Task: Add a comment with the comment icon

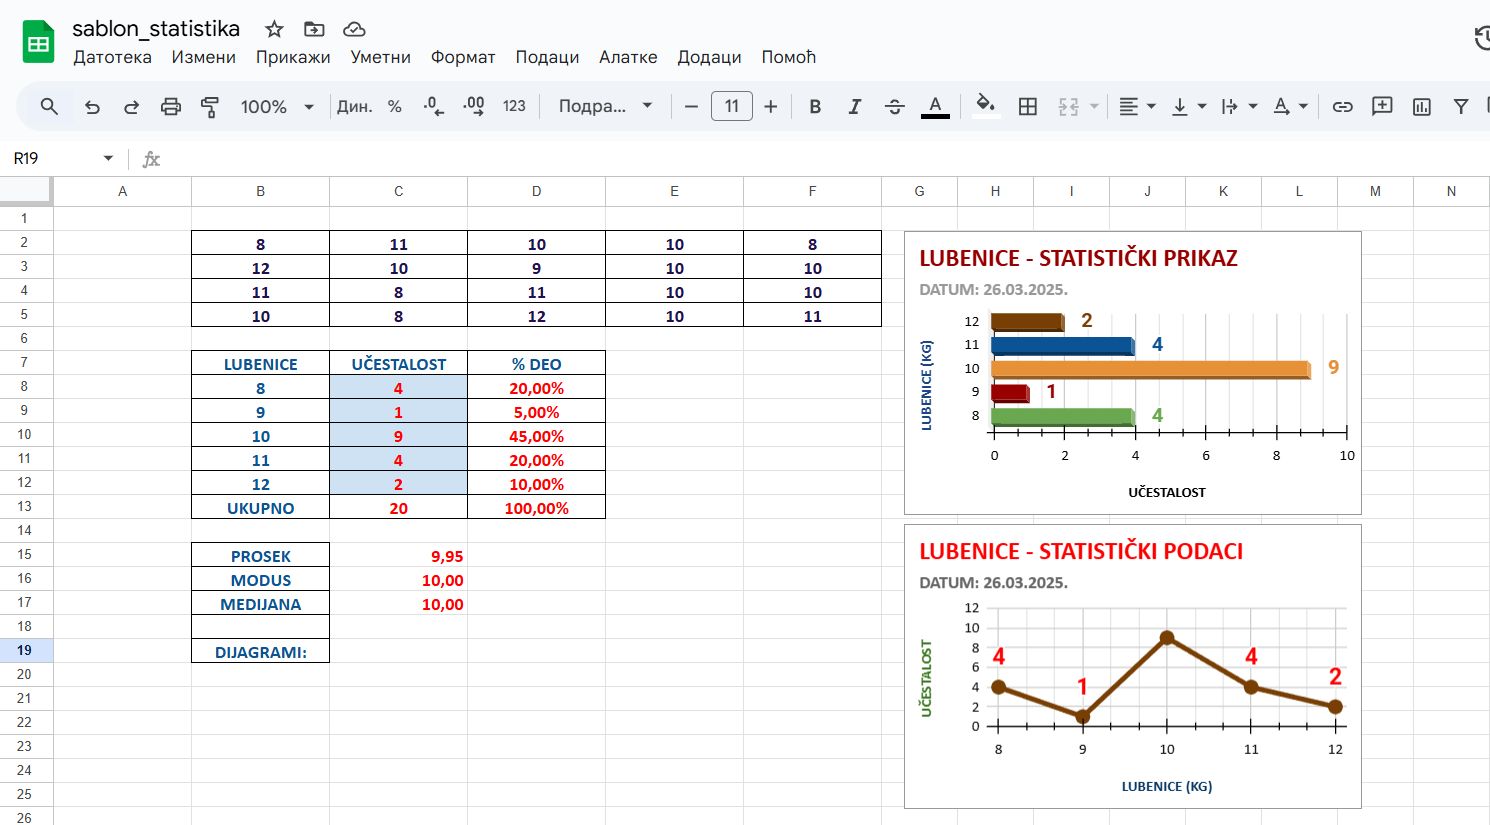Action: (1382, 107)
